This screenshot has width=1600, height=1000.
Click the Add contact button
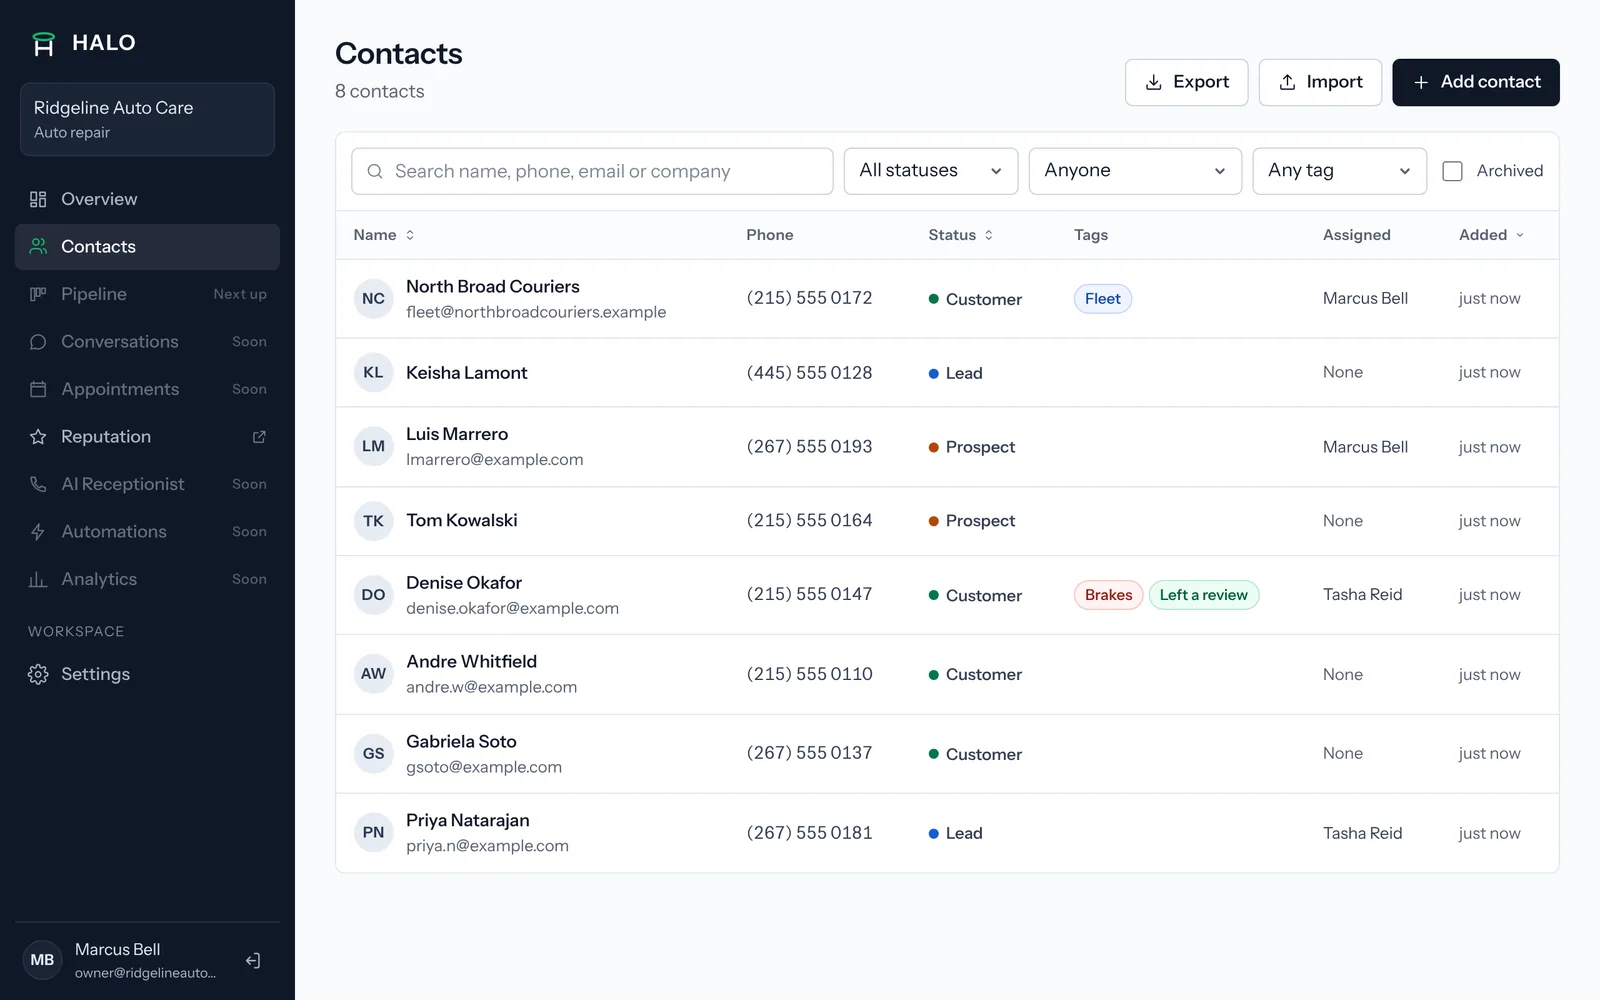pyautogui.click(x=1476, y=82)
